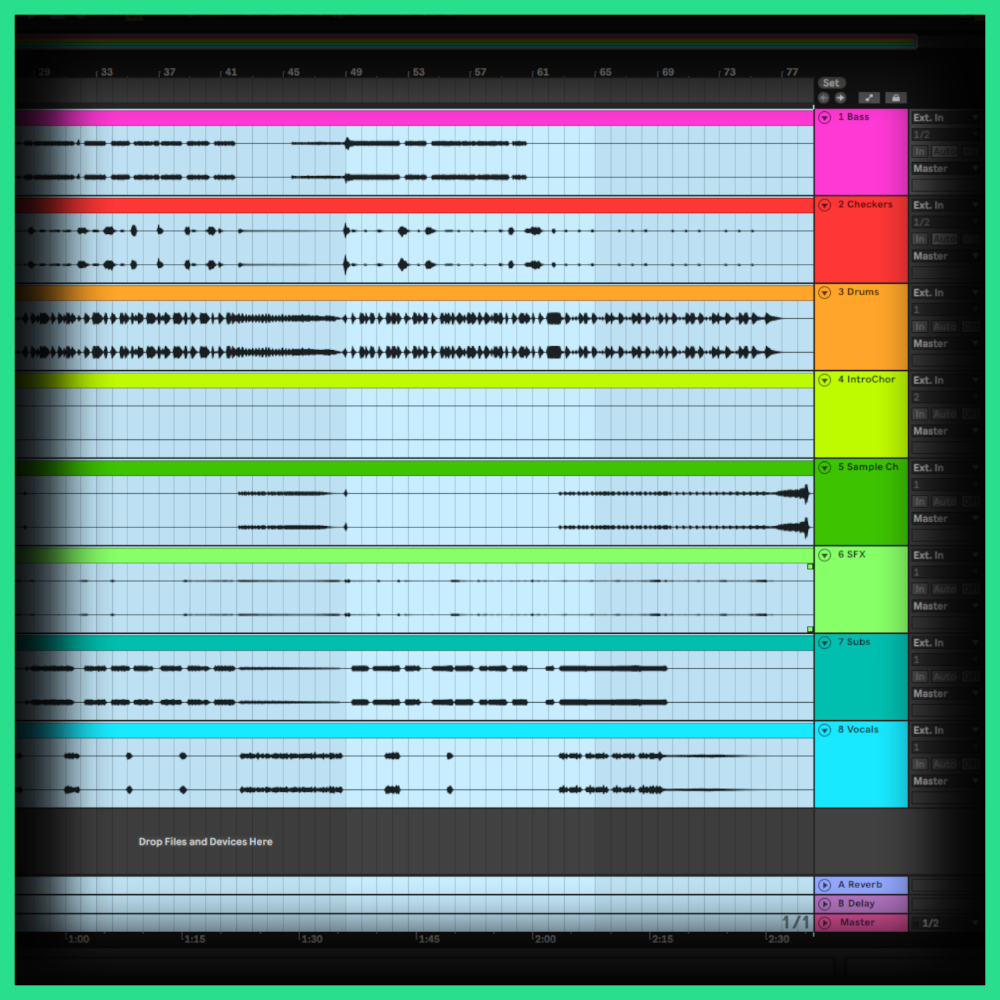The width and height of the screenshot is (1000, 1000).
Task: Open IntroChor track input channel 2 dropdown
Action: tap(945, 397)
